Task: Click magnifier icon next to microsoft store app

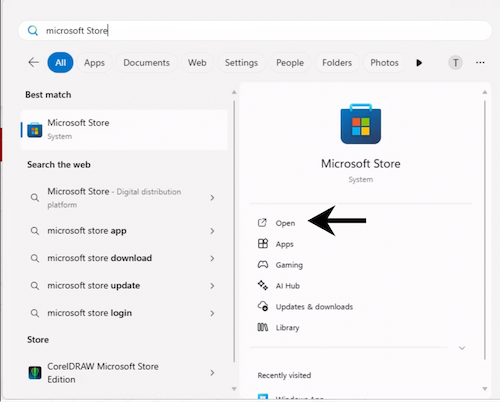Action: point(35,231)
